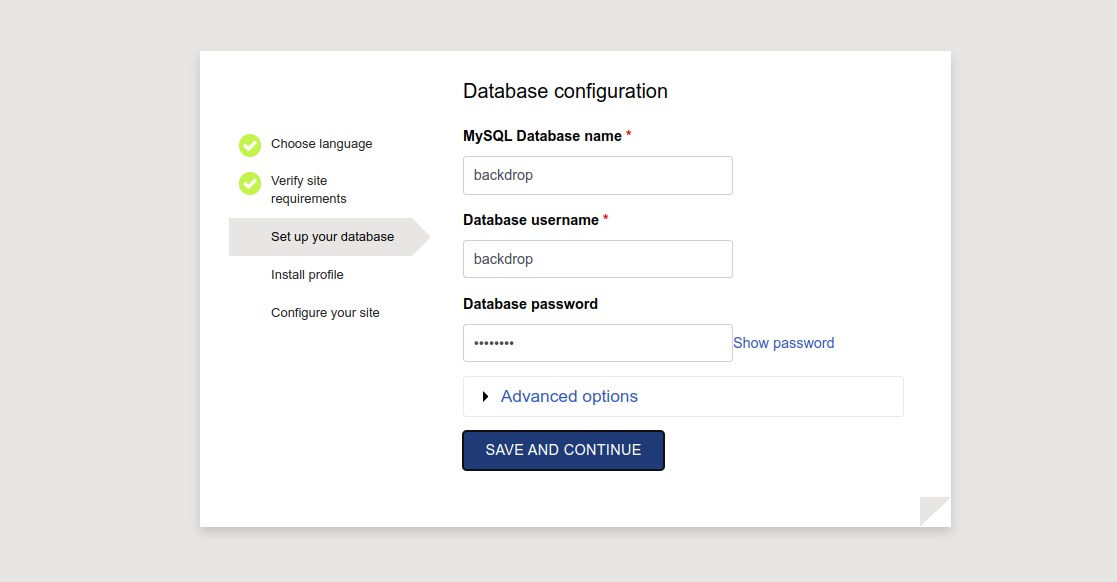Open the Advanced options text link

569,397
